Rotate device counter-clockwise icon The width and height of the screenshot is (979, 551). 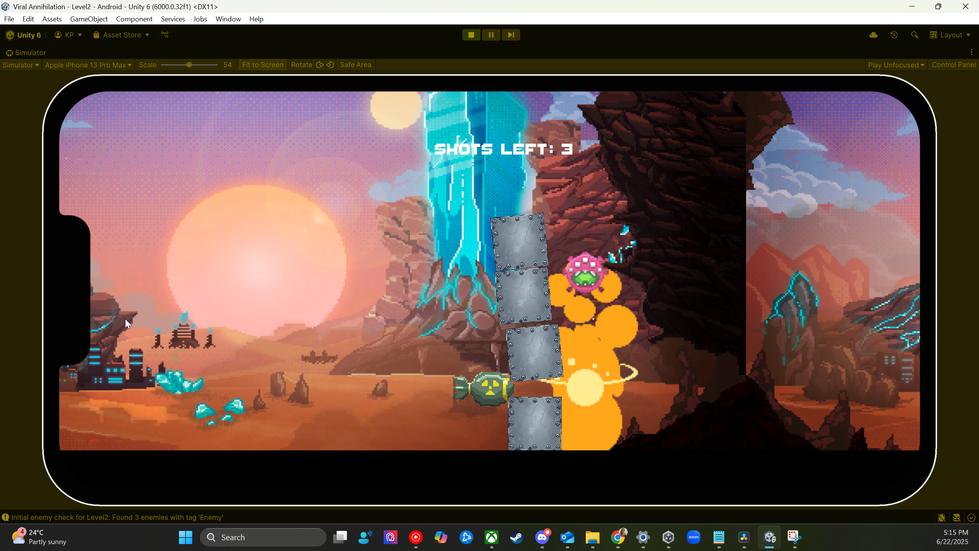click(x=320, y=65)
